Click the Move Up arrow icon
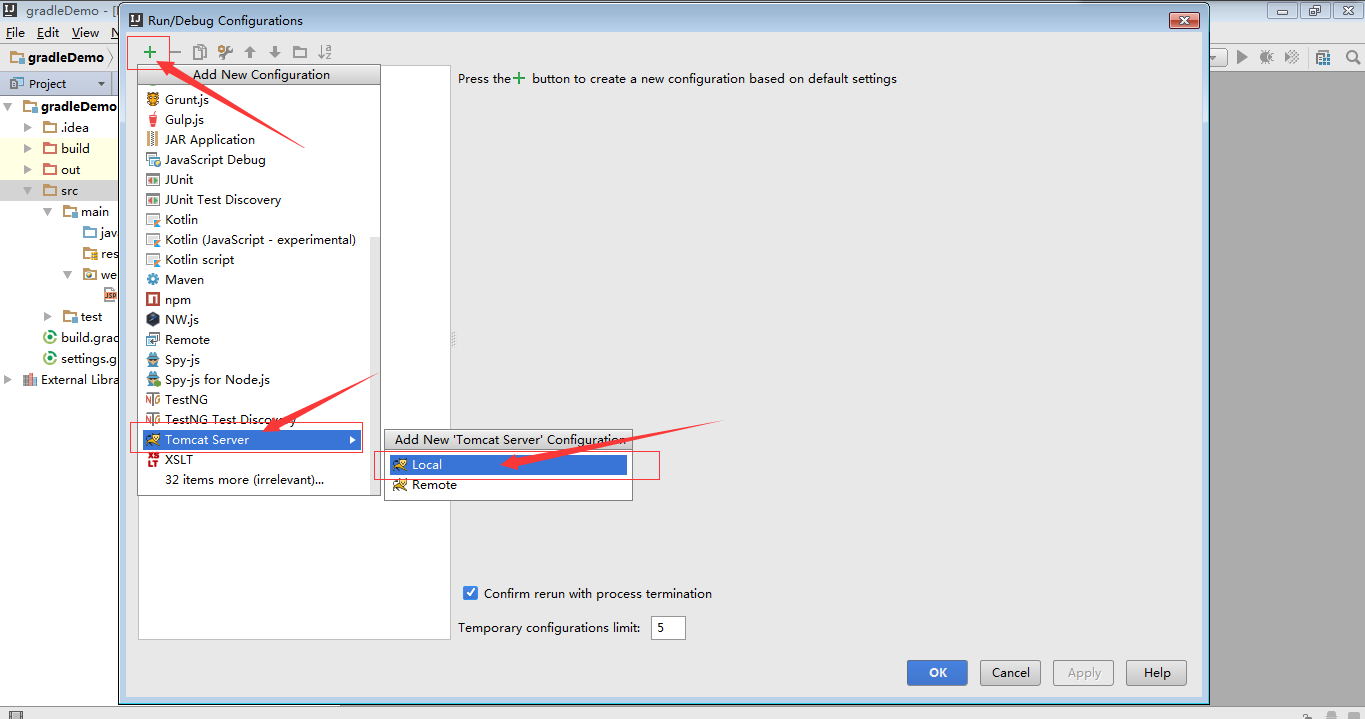Image resolution: width=1365 pixels, height=719 pixels. [x=250, y=52]
